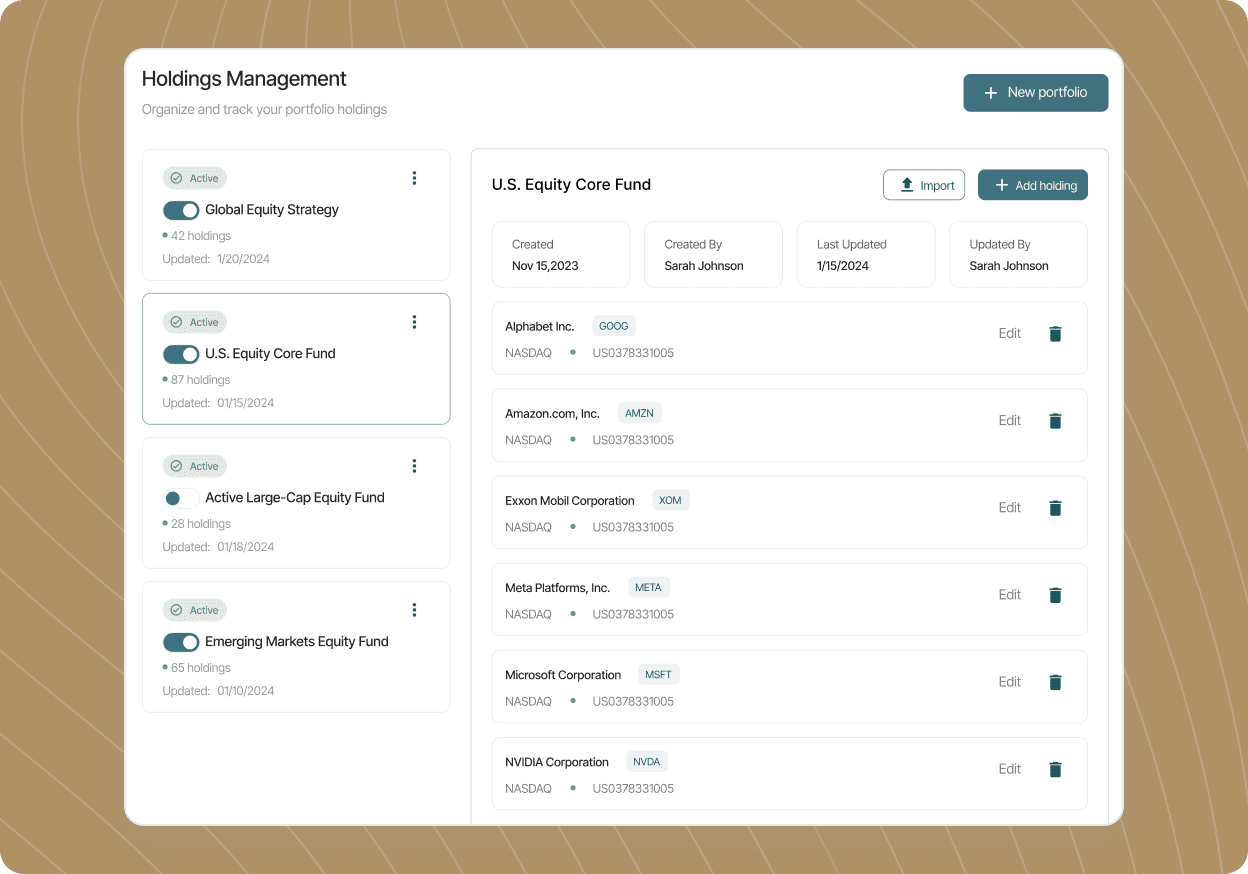Click the New portfolio button
This screenshot has height=874, width=1248.
tap(1036, 93)
